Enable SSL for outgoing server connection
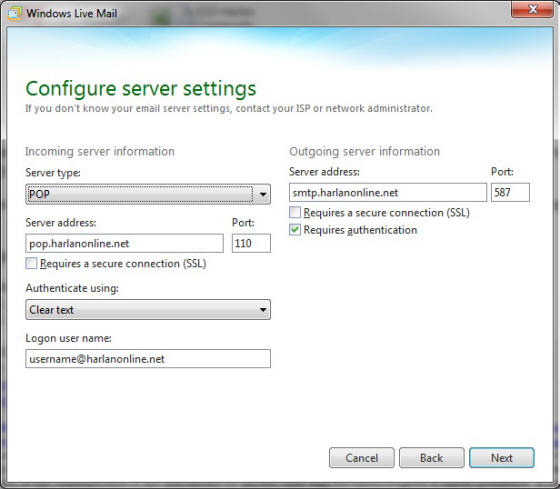Image resolution: width=560 pixels, height=489 pixels. [295, 213]
